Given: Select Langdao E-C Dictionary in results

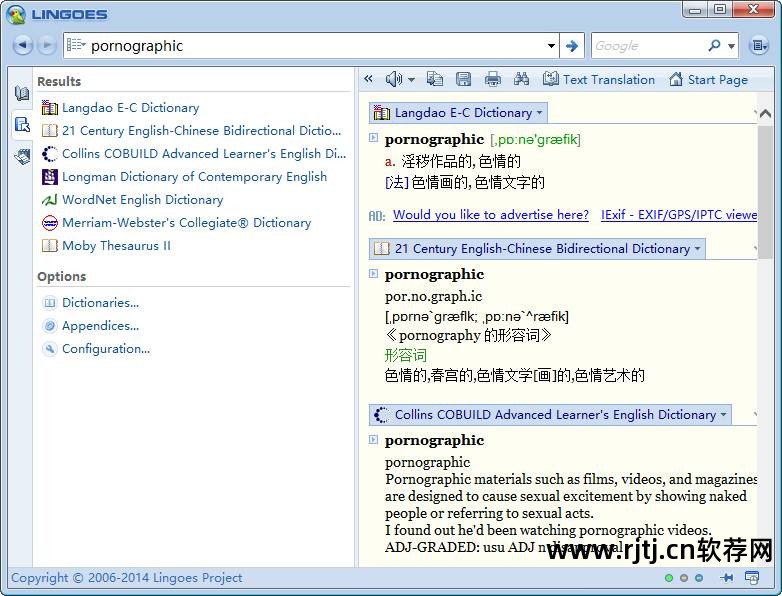Looking at the screenshot, I should click(x=131, y=108).
